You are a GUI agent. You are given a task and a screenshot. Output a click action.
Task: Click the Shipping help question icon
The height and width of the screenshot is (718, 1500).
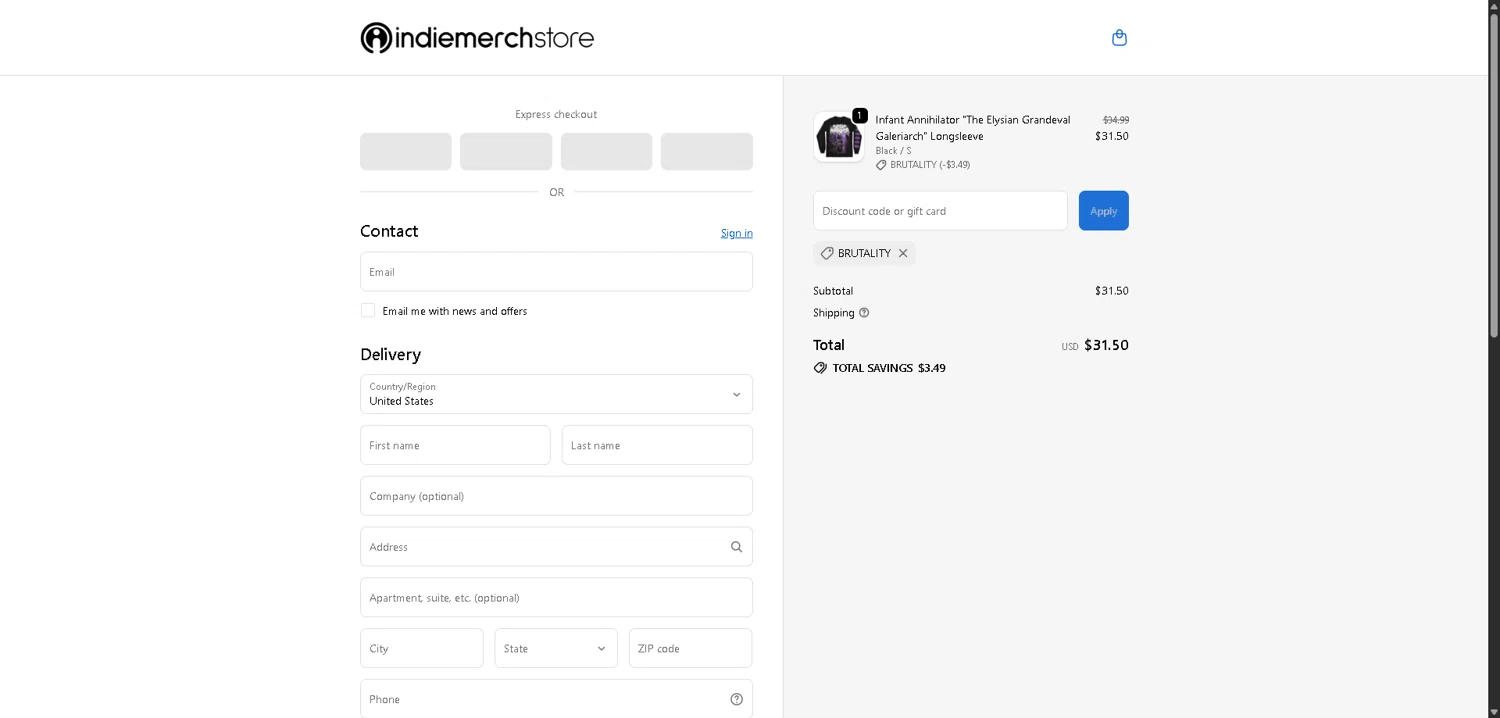864,313
